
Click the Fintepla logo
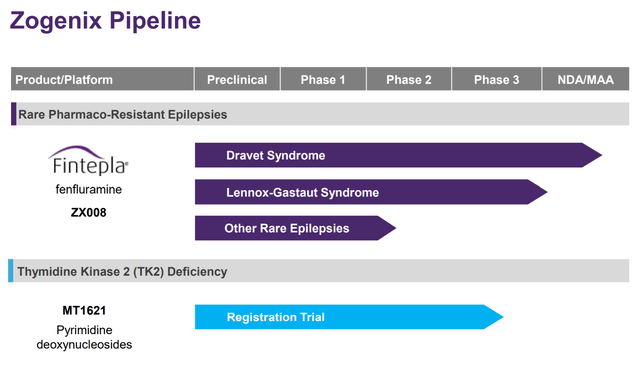tap(89, 161)
